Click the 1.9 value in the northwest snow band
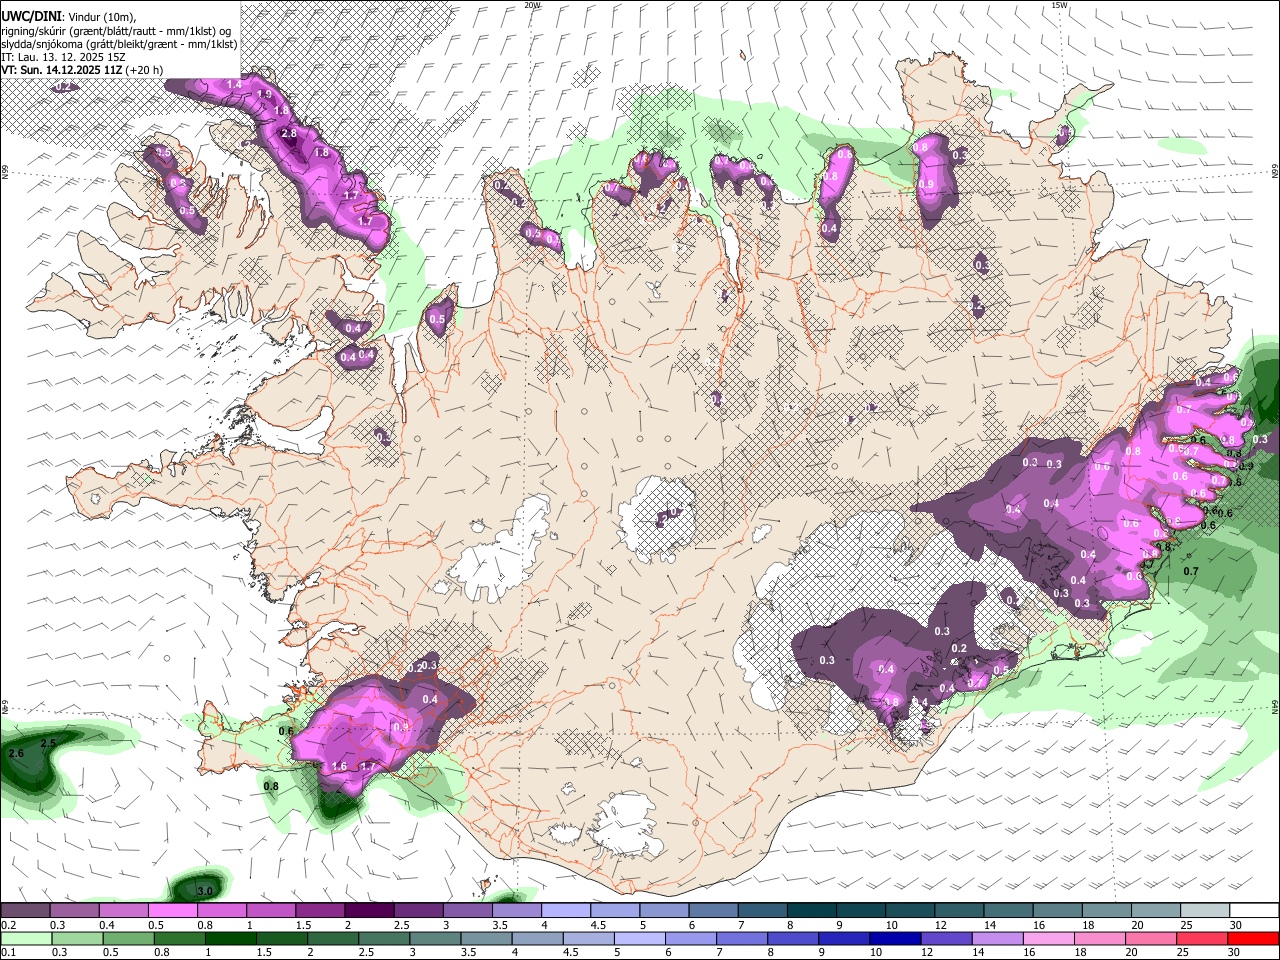The image size is (1280, 960). pos(264,94)
